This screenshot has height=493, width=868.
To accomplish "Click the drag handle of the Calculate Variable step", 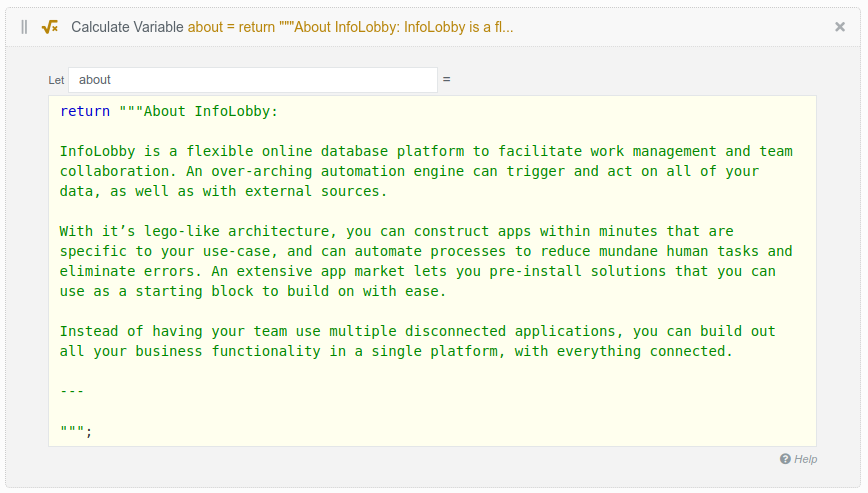I will pyautogui.click(x=24, y=27).
